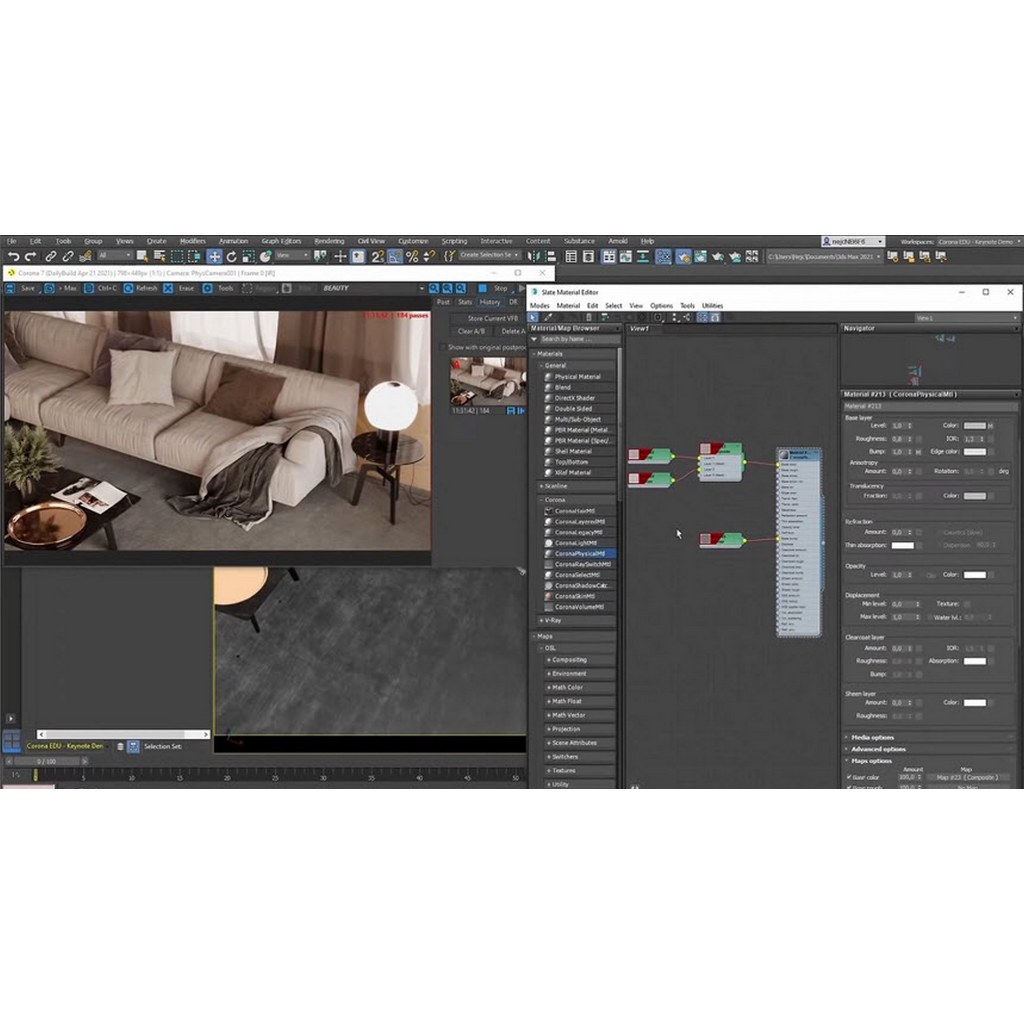
Task: Switch to the History tab in VFB
Action: (x=489, y=302)
